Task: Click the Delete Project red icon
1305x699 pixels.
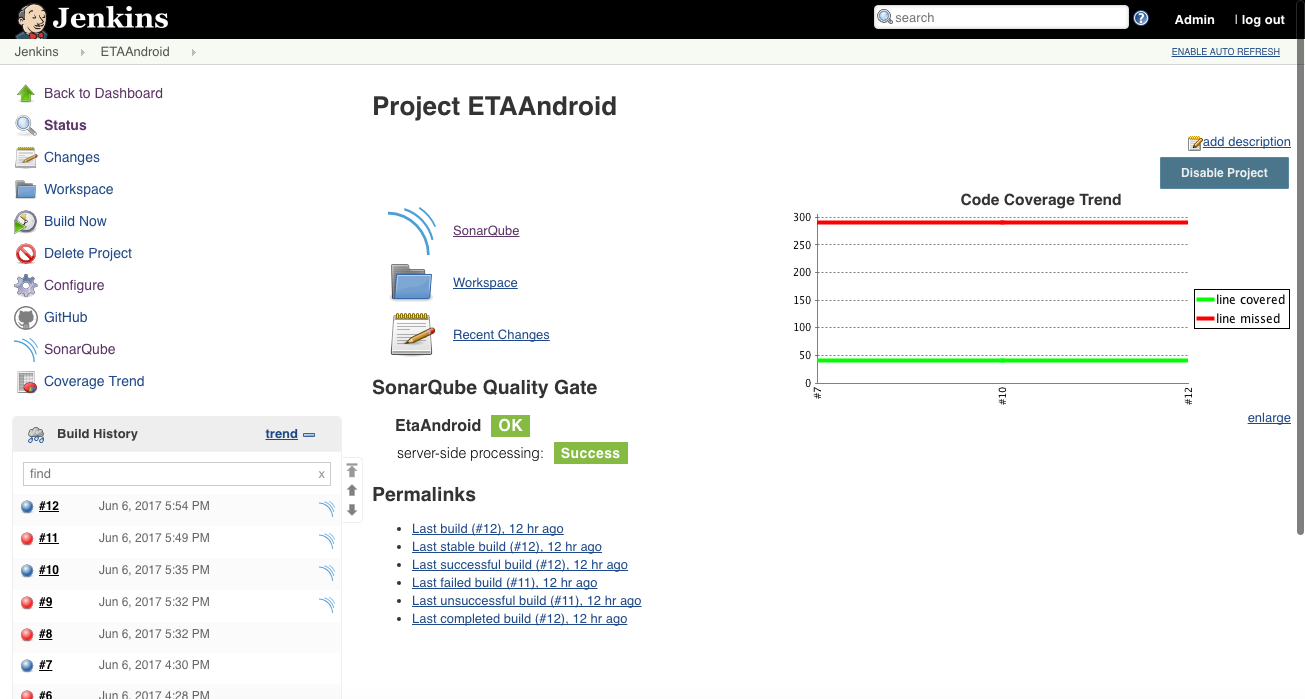Action: tap(26, 253)
